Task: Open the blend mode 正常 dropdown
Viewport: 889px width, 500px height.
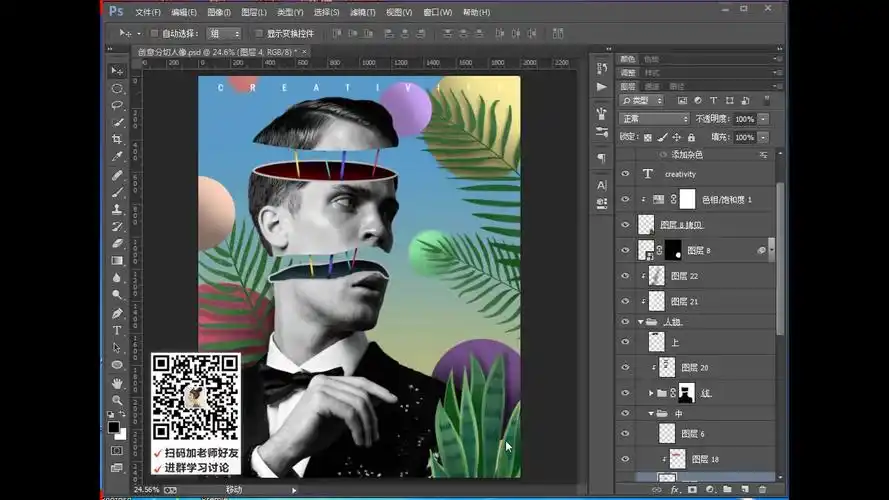Action: click(x=654, y=119)
